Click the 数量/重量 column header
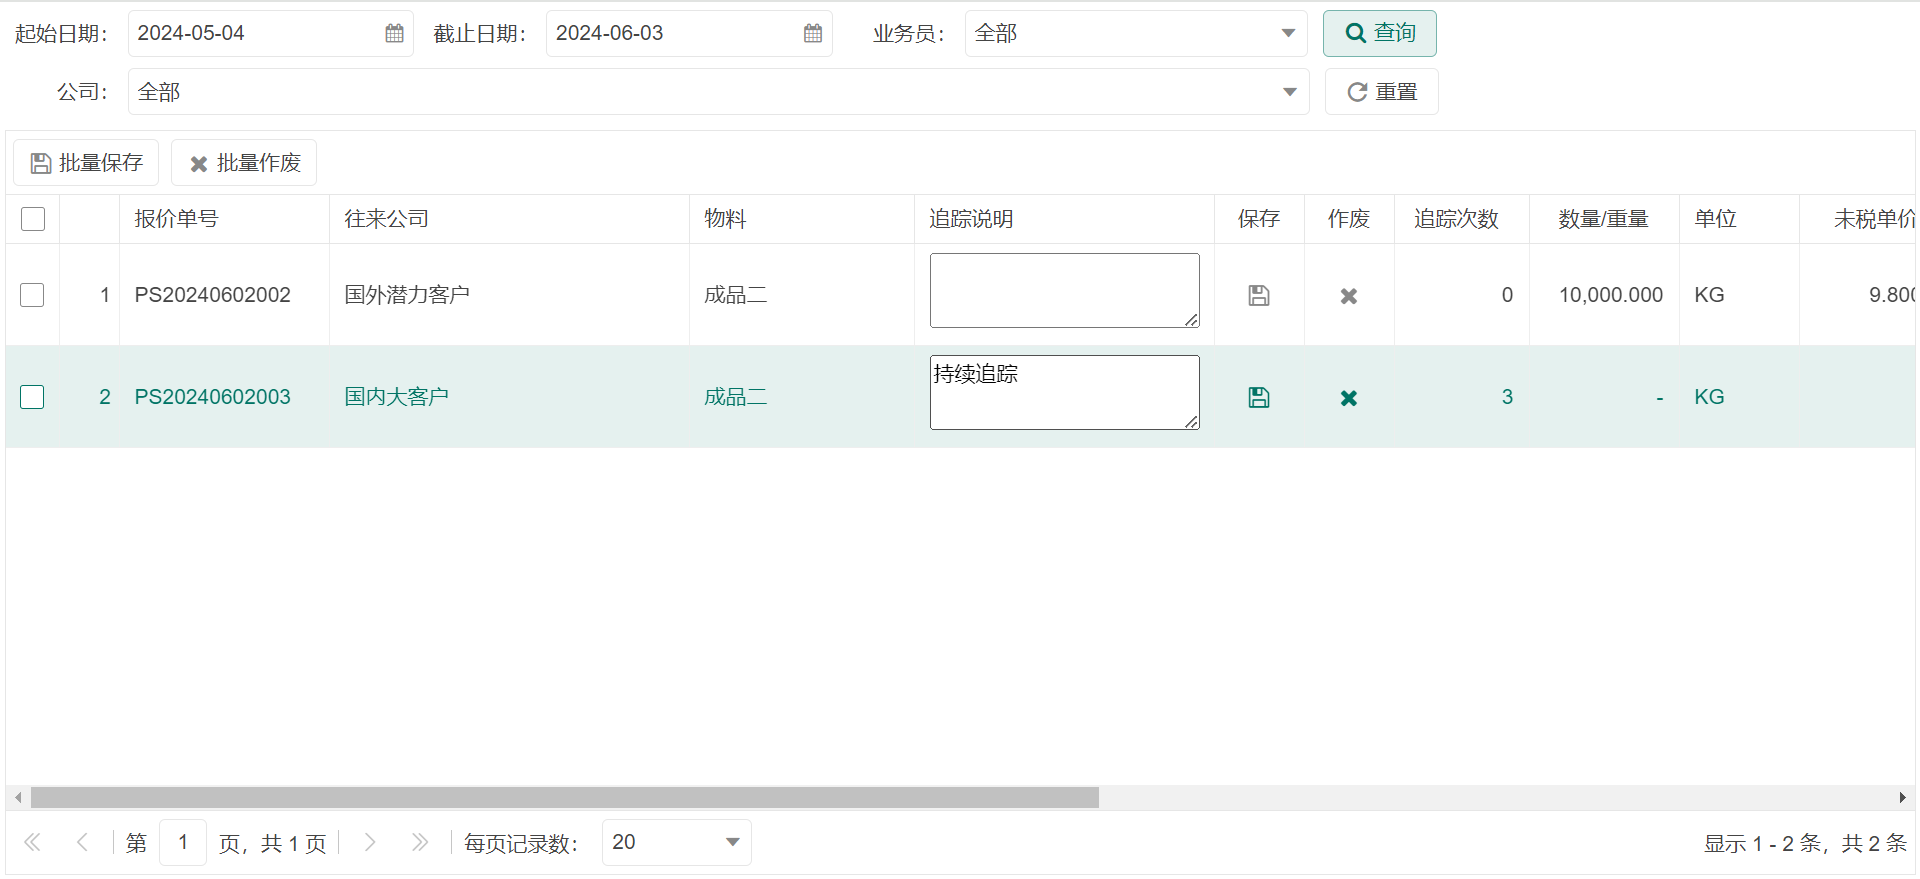Screen dimensions: 1920x879 coord(1603,219)
